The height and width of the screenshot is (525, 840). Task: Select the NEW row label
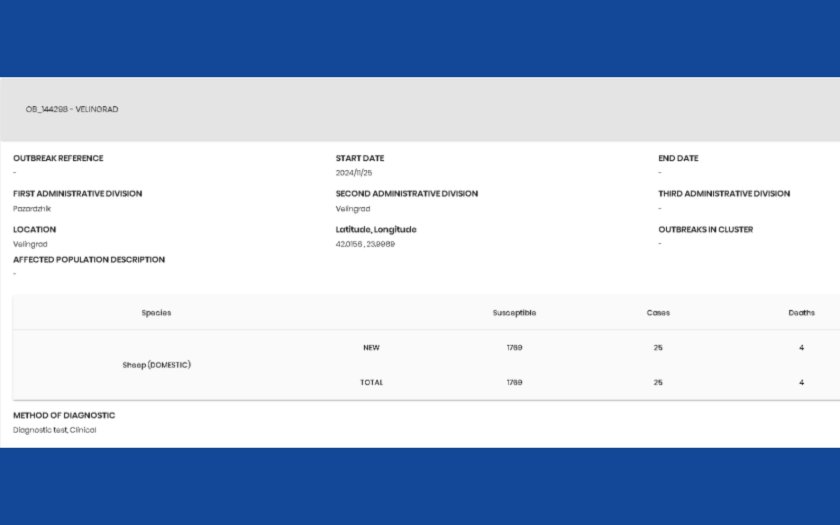point(371,348)
